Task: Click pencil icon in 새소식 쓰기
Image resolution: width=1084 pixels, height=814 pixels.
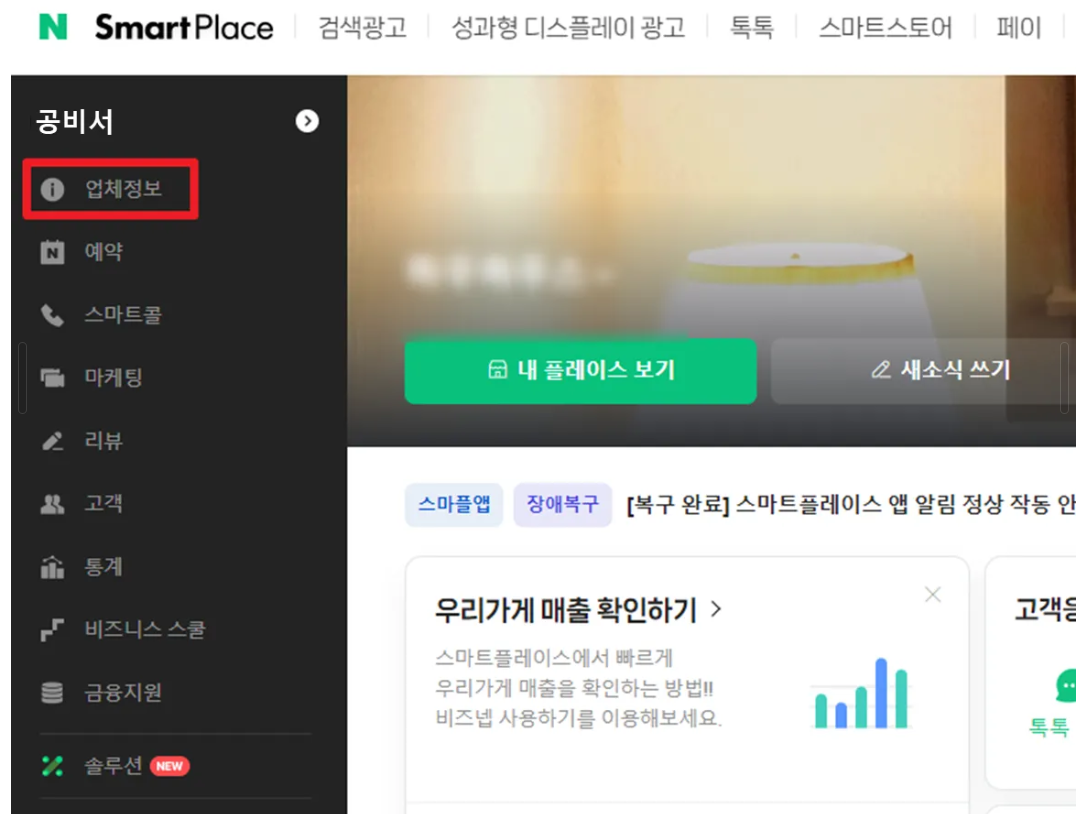Action: (x=881, y=370)
